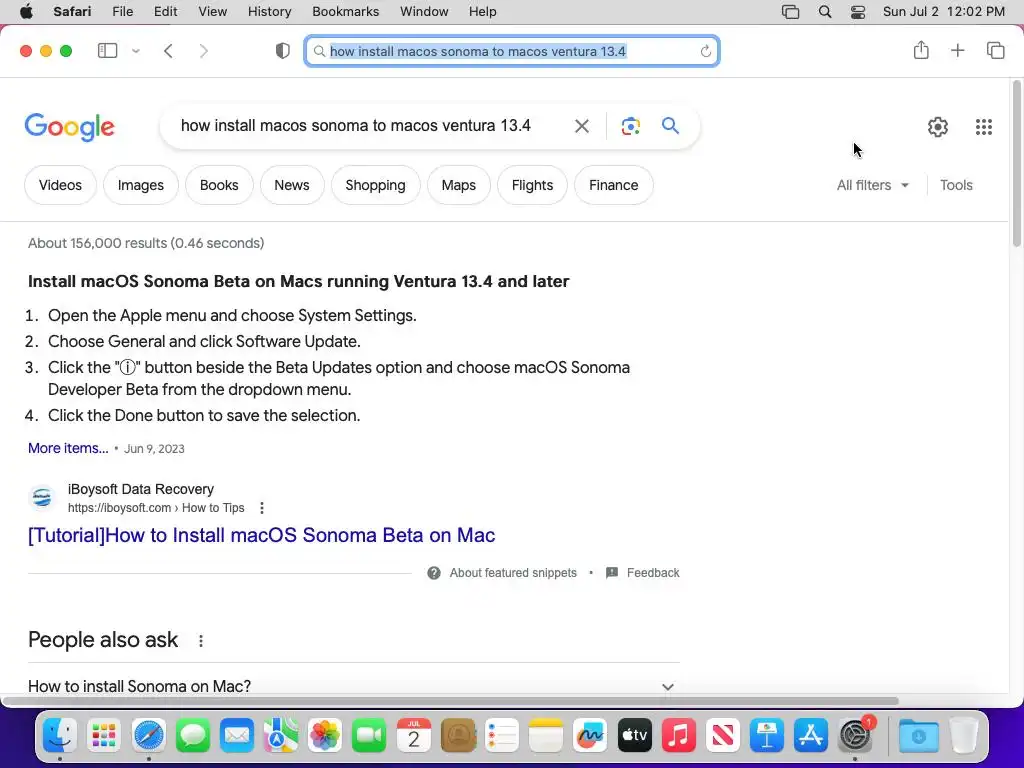Open the History menu
This screenshot has width=1024, height=768.
269,12
